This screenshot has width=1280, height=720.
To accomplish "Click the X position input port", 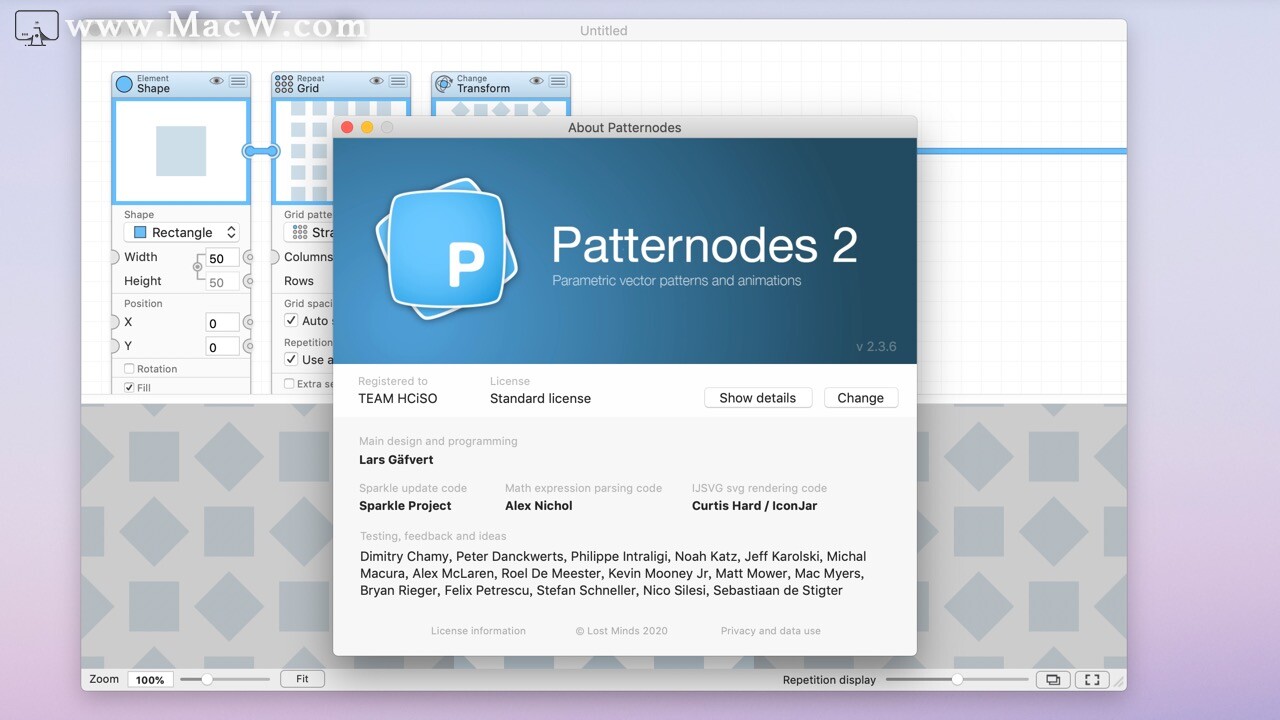I will [x=114, y=322].
